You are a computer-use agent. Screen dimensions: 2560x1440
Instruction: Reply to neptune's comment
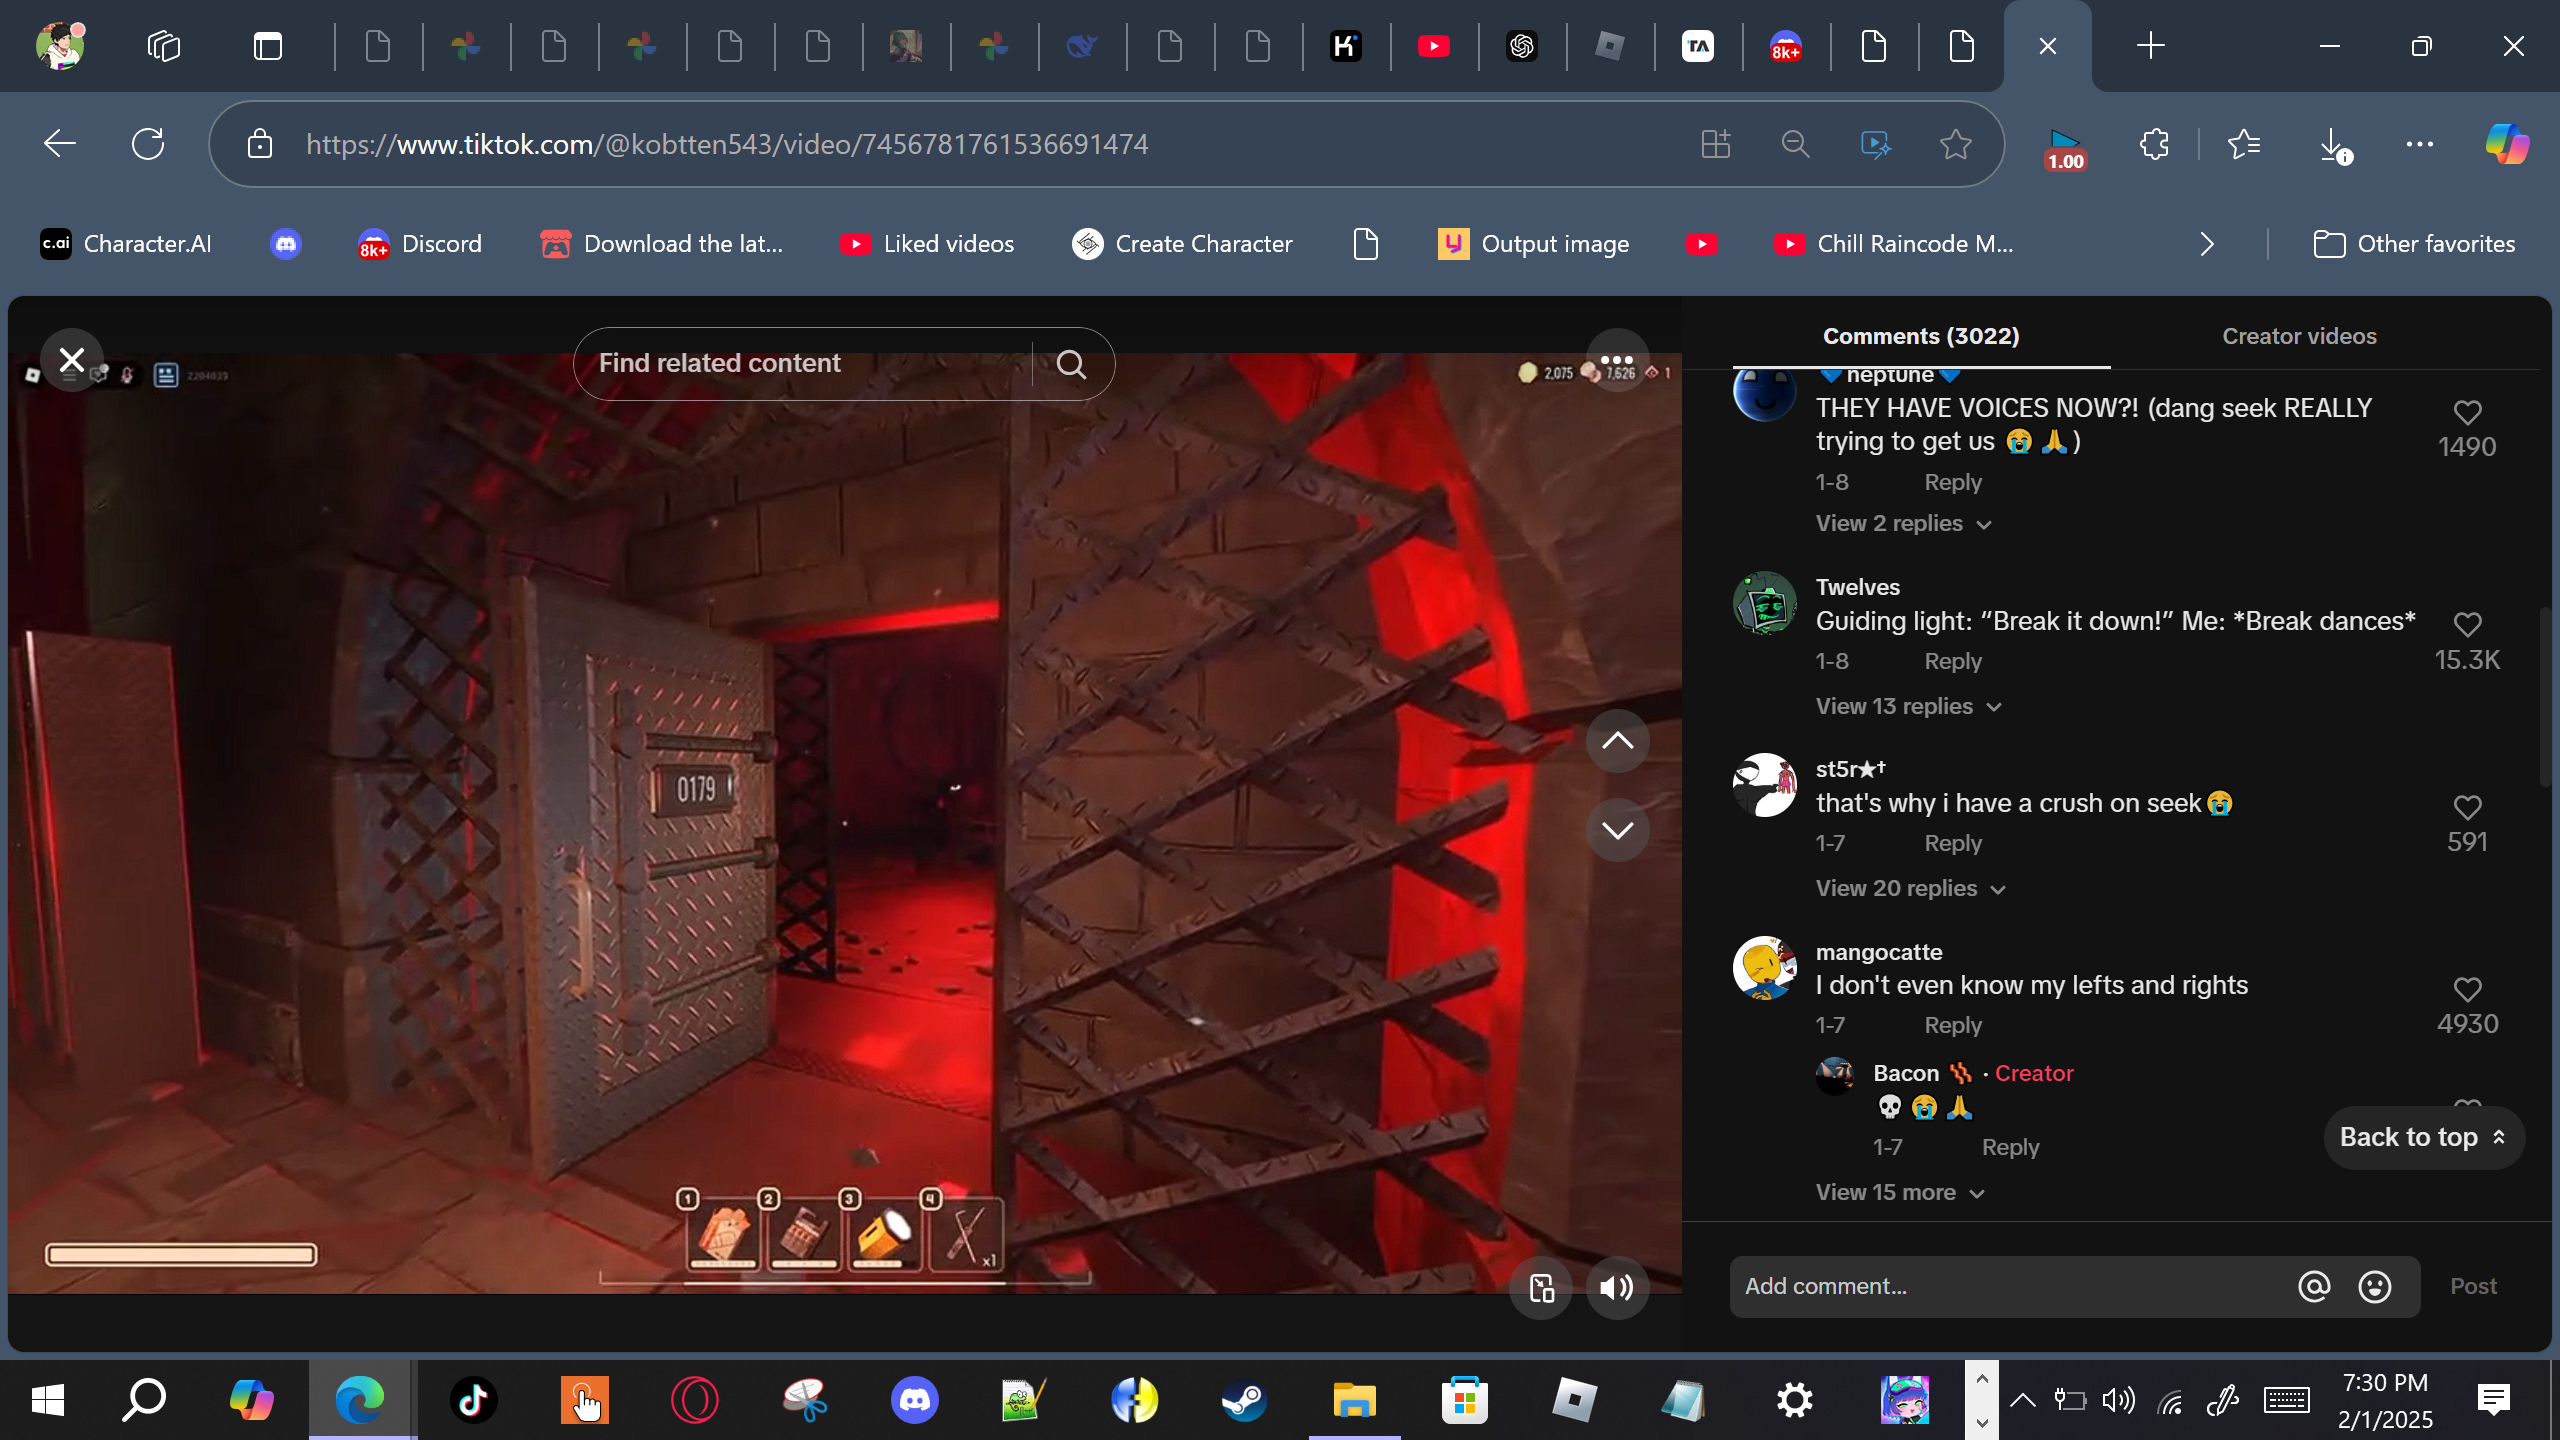(1952, 483)
